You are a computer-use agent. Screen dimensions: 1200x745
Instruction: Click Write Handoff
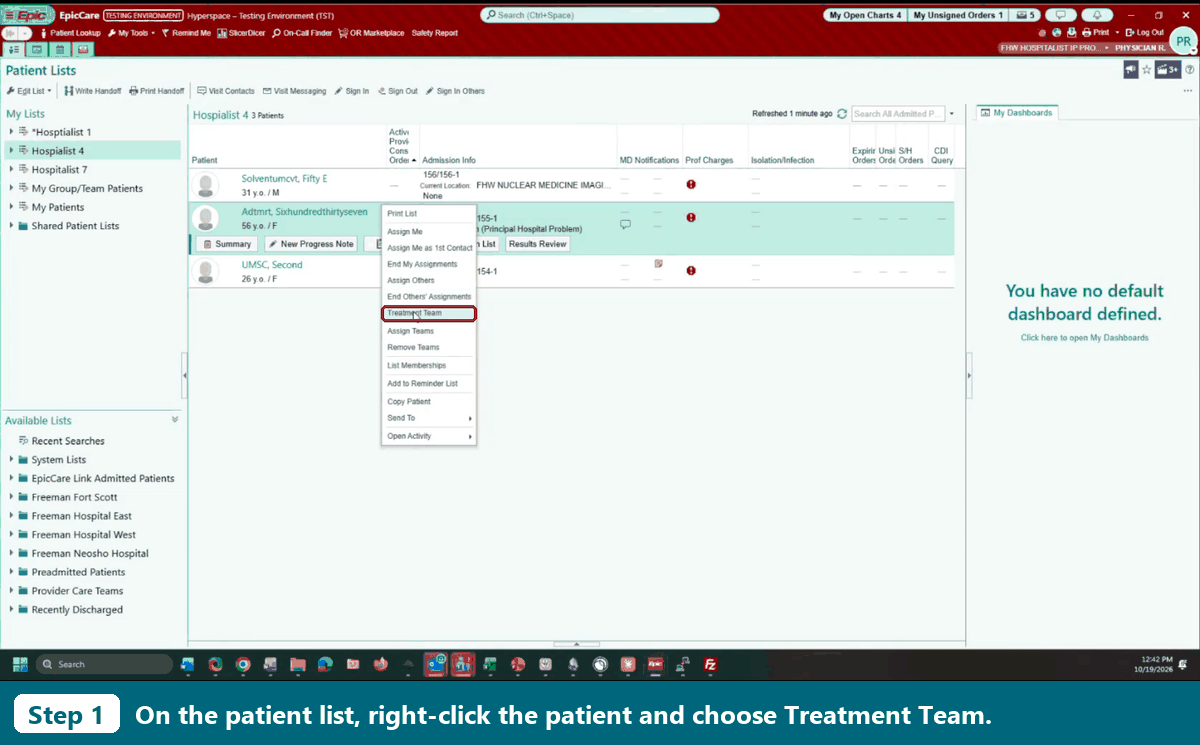93,91
